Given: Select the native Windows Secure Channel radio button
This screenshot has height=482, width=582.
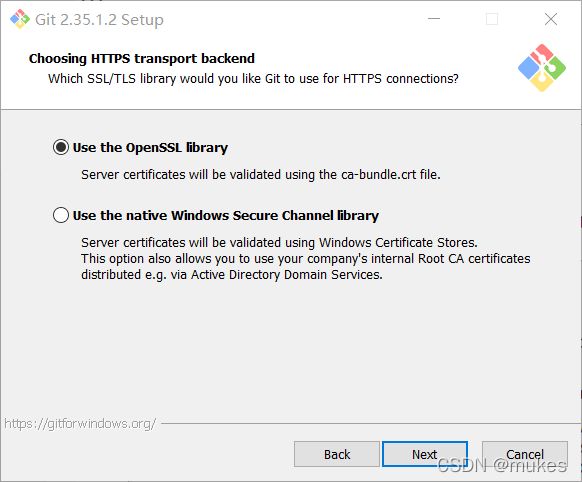Looking at the screenshot, I should click(61, 215).
